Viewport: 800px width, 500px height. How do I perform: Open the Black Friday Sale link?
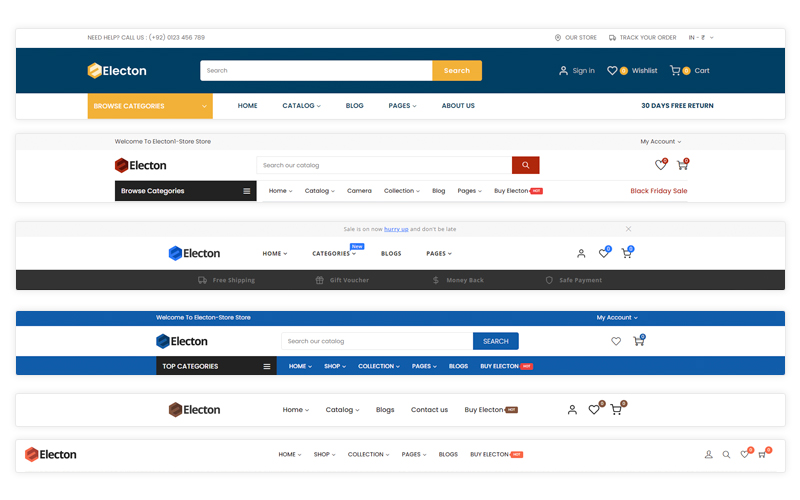point(658,191)
